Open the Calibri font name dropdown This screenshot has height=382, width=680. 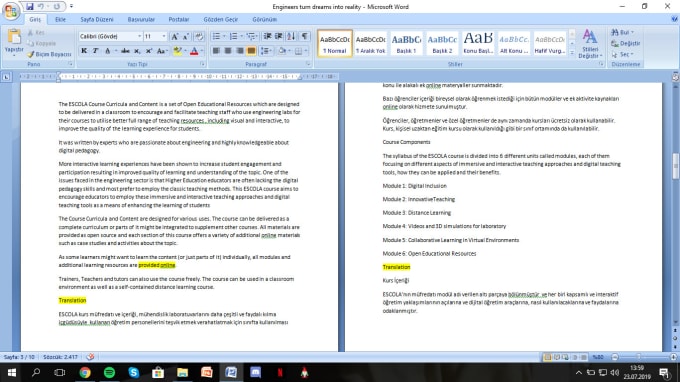click(110, 36)
